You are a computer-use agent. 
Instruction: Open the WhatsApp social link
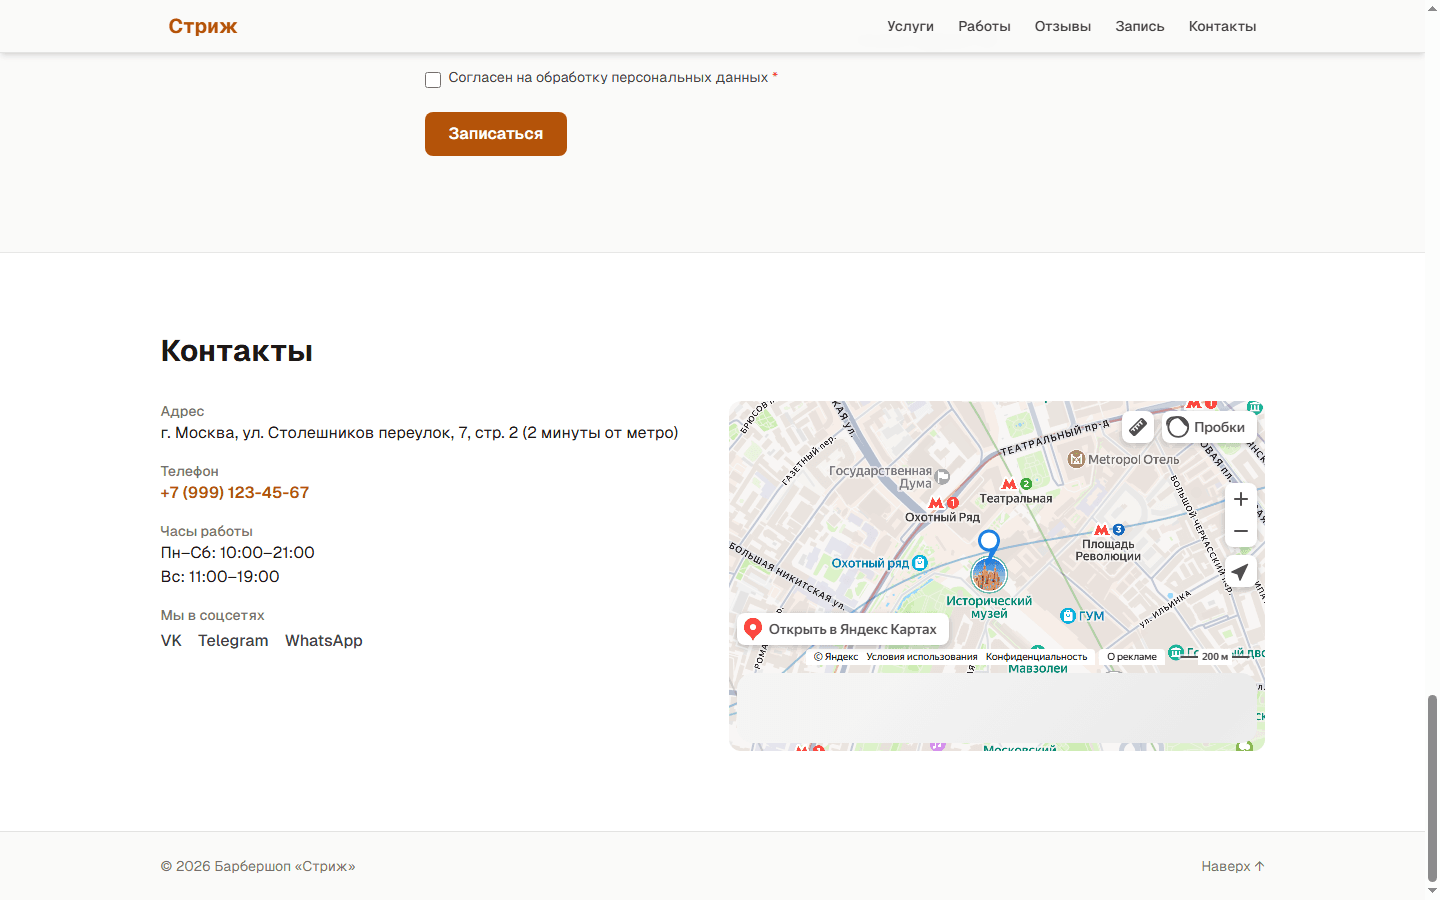pyautogui.click(x=324, y=640)
